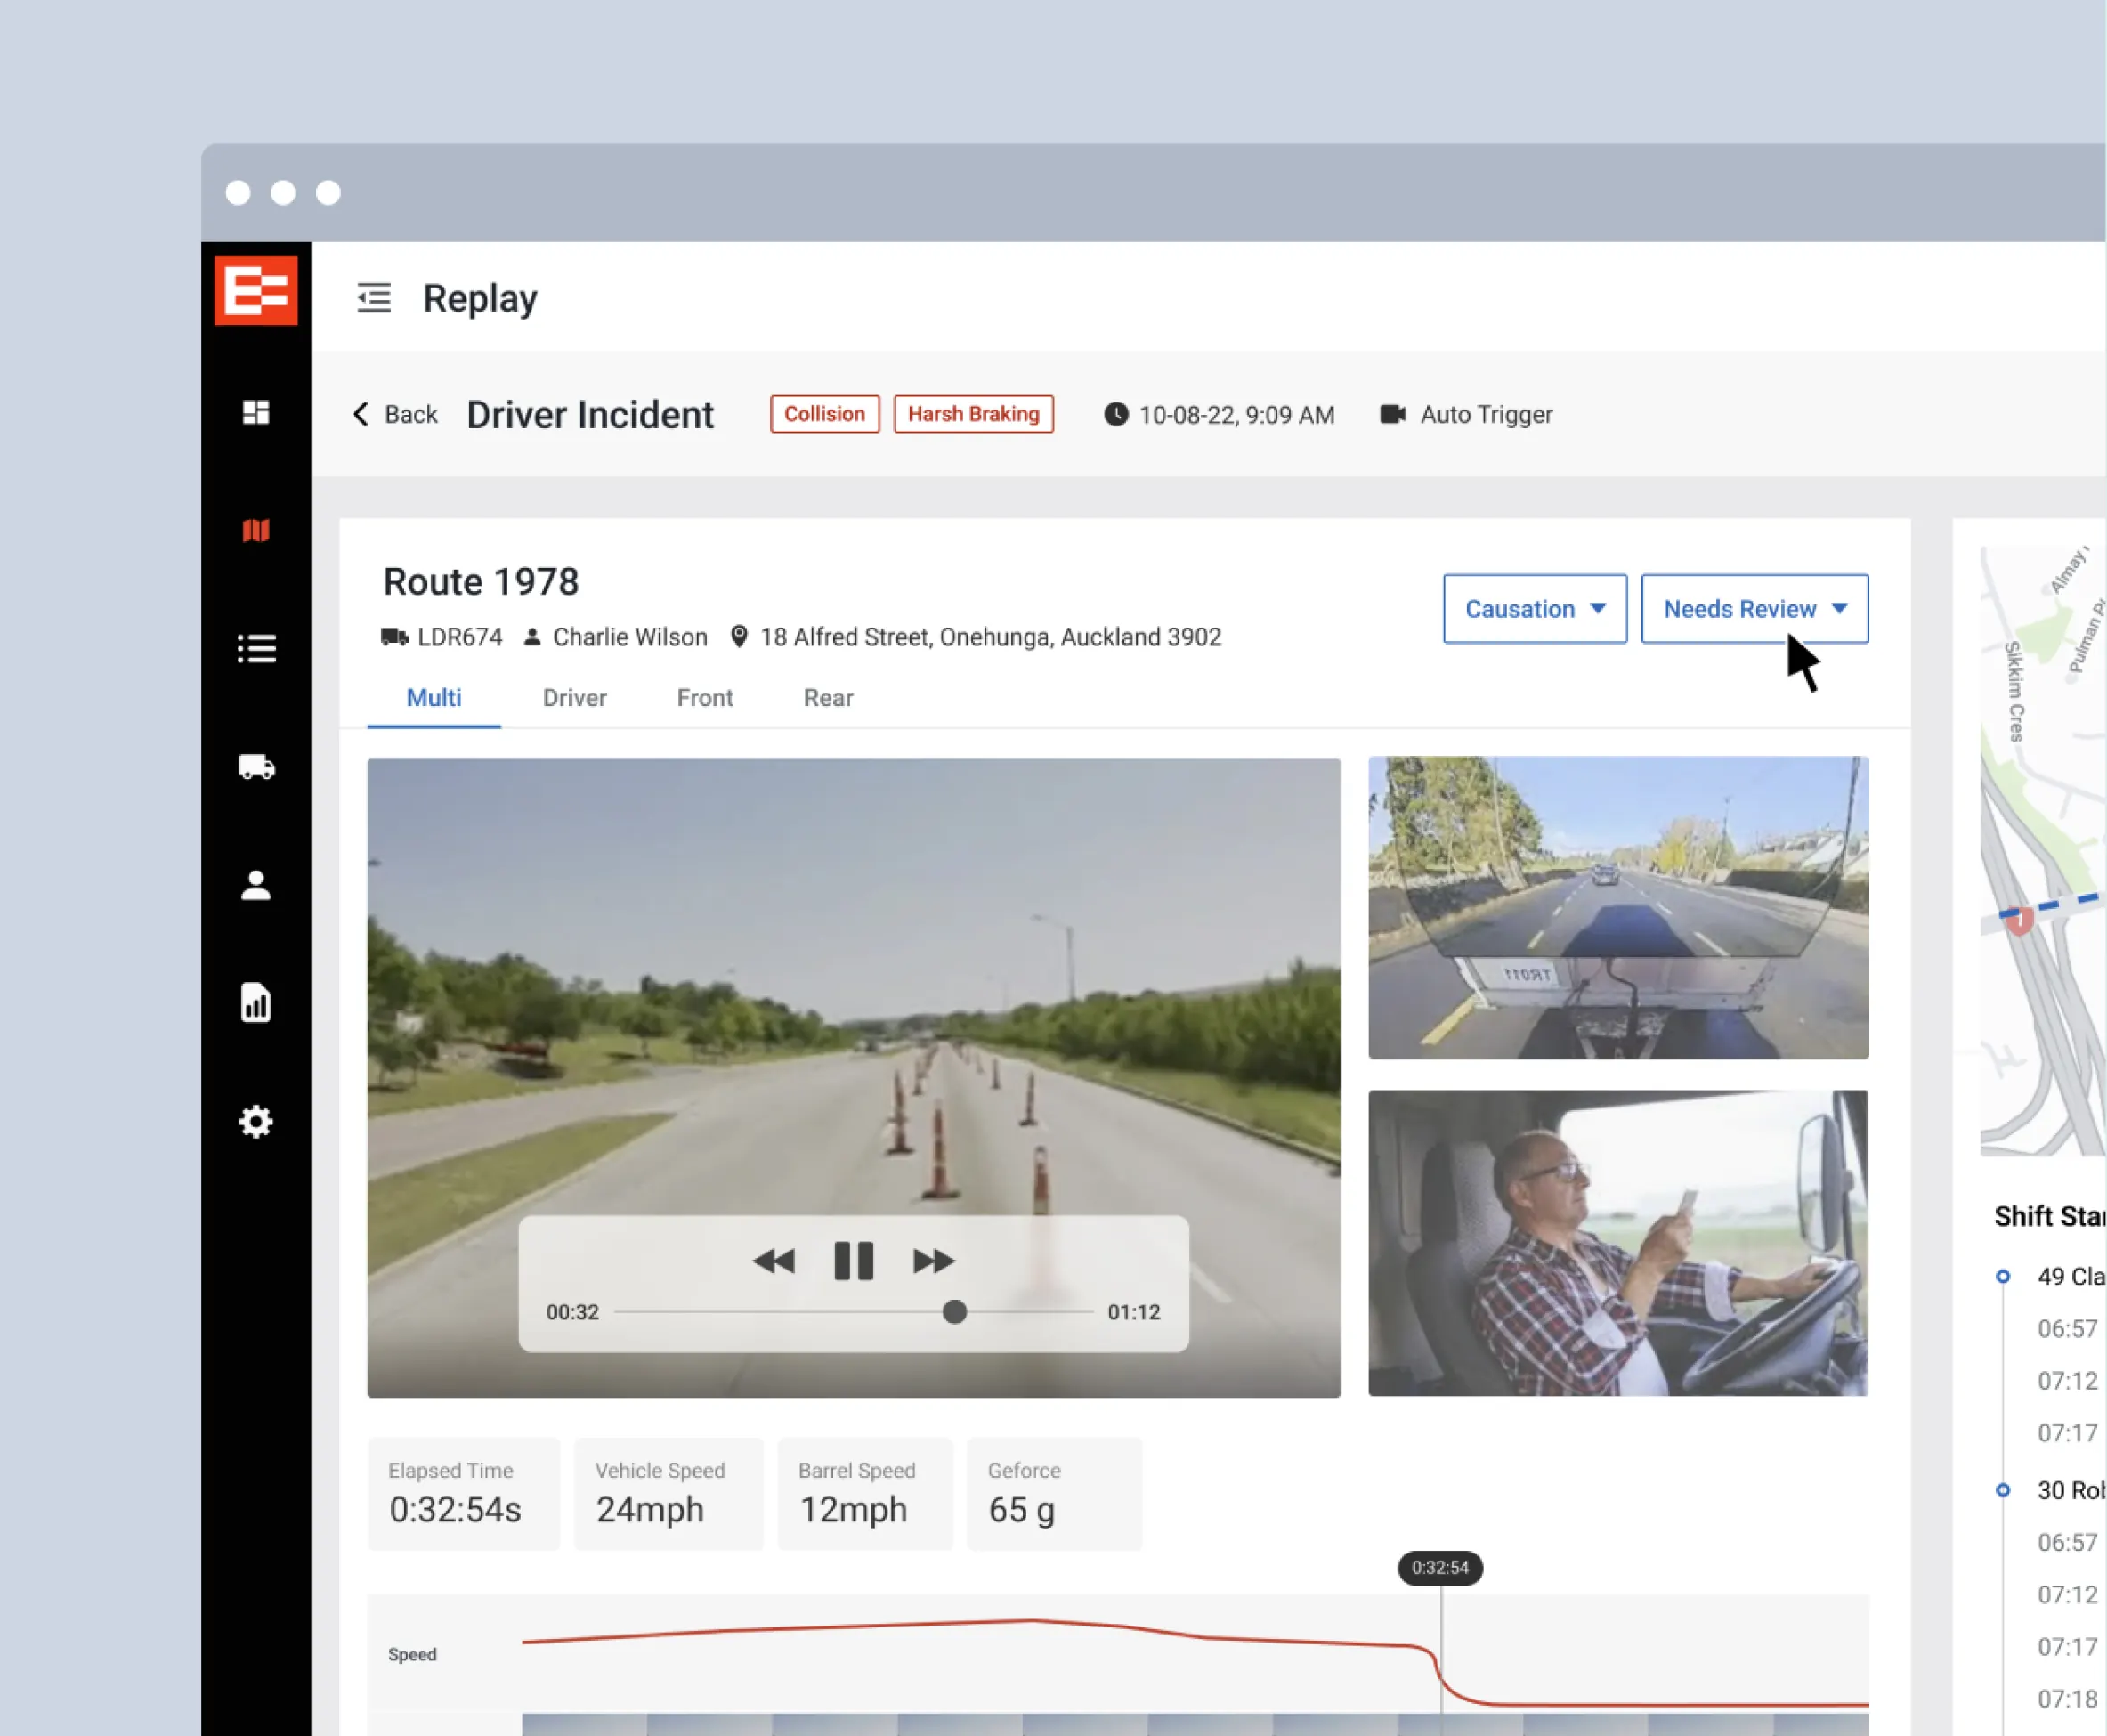Switch to the Rear camera tab
This screenshot has width=2107, height=1736.
[x=828, y=698]
